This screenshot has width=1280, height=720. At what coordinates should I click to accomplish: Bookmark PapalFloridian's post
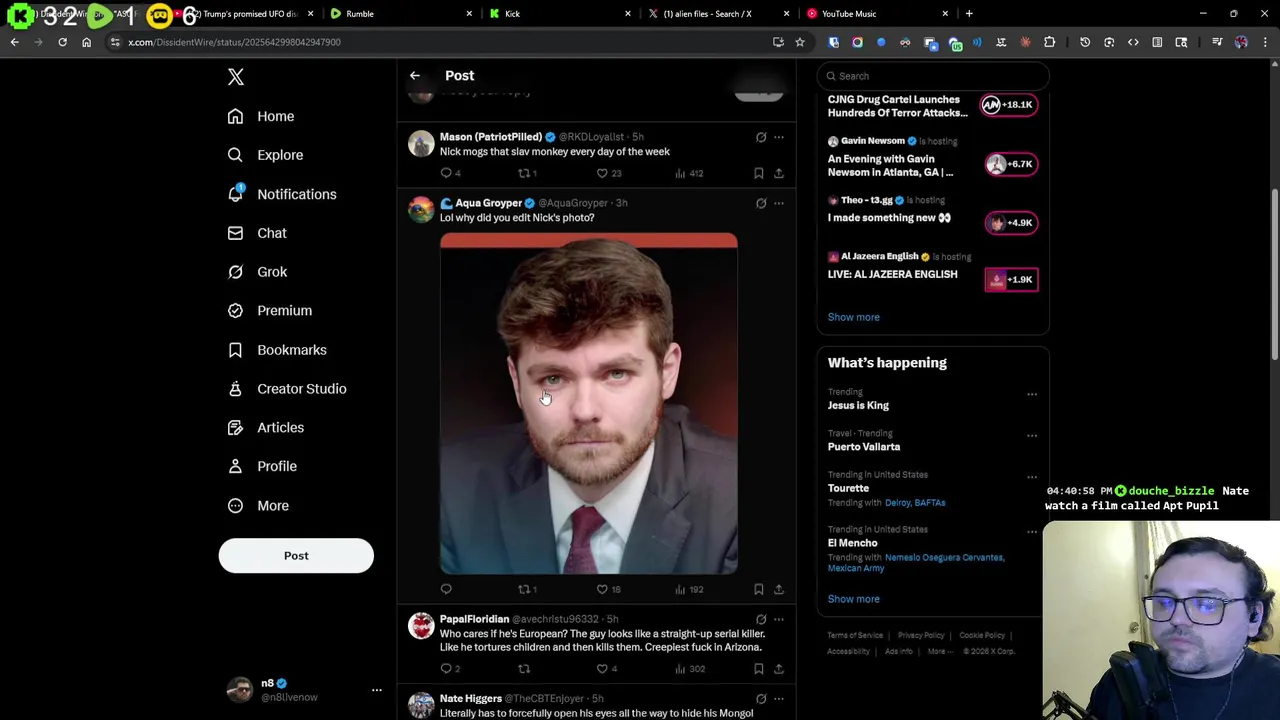(759, 669)
